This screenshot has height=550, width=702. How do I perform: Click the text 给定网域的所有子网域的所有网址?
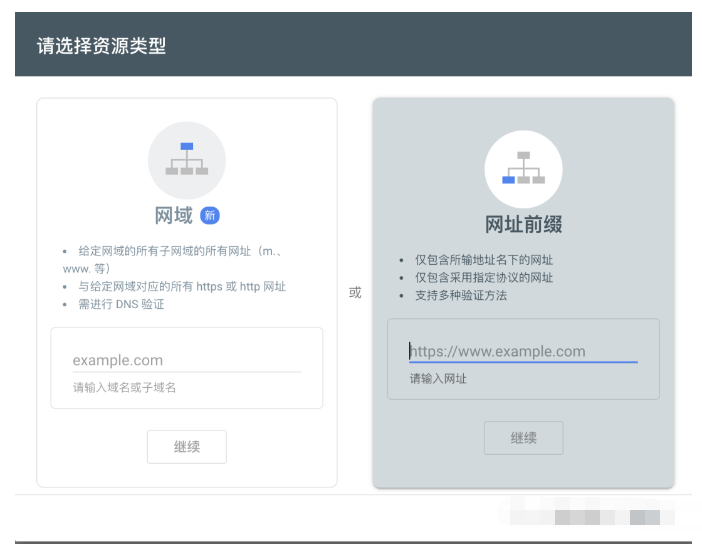click(165, 251)
